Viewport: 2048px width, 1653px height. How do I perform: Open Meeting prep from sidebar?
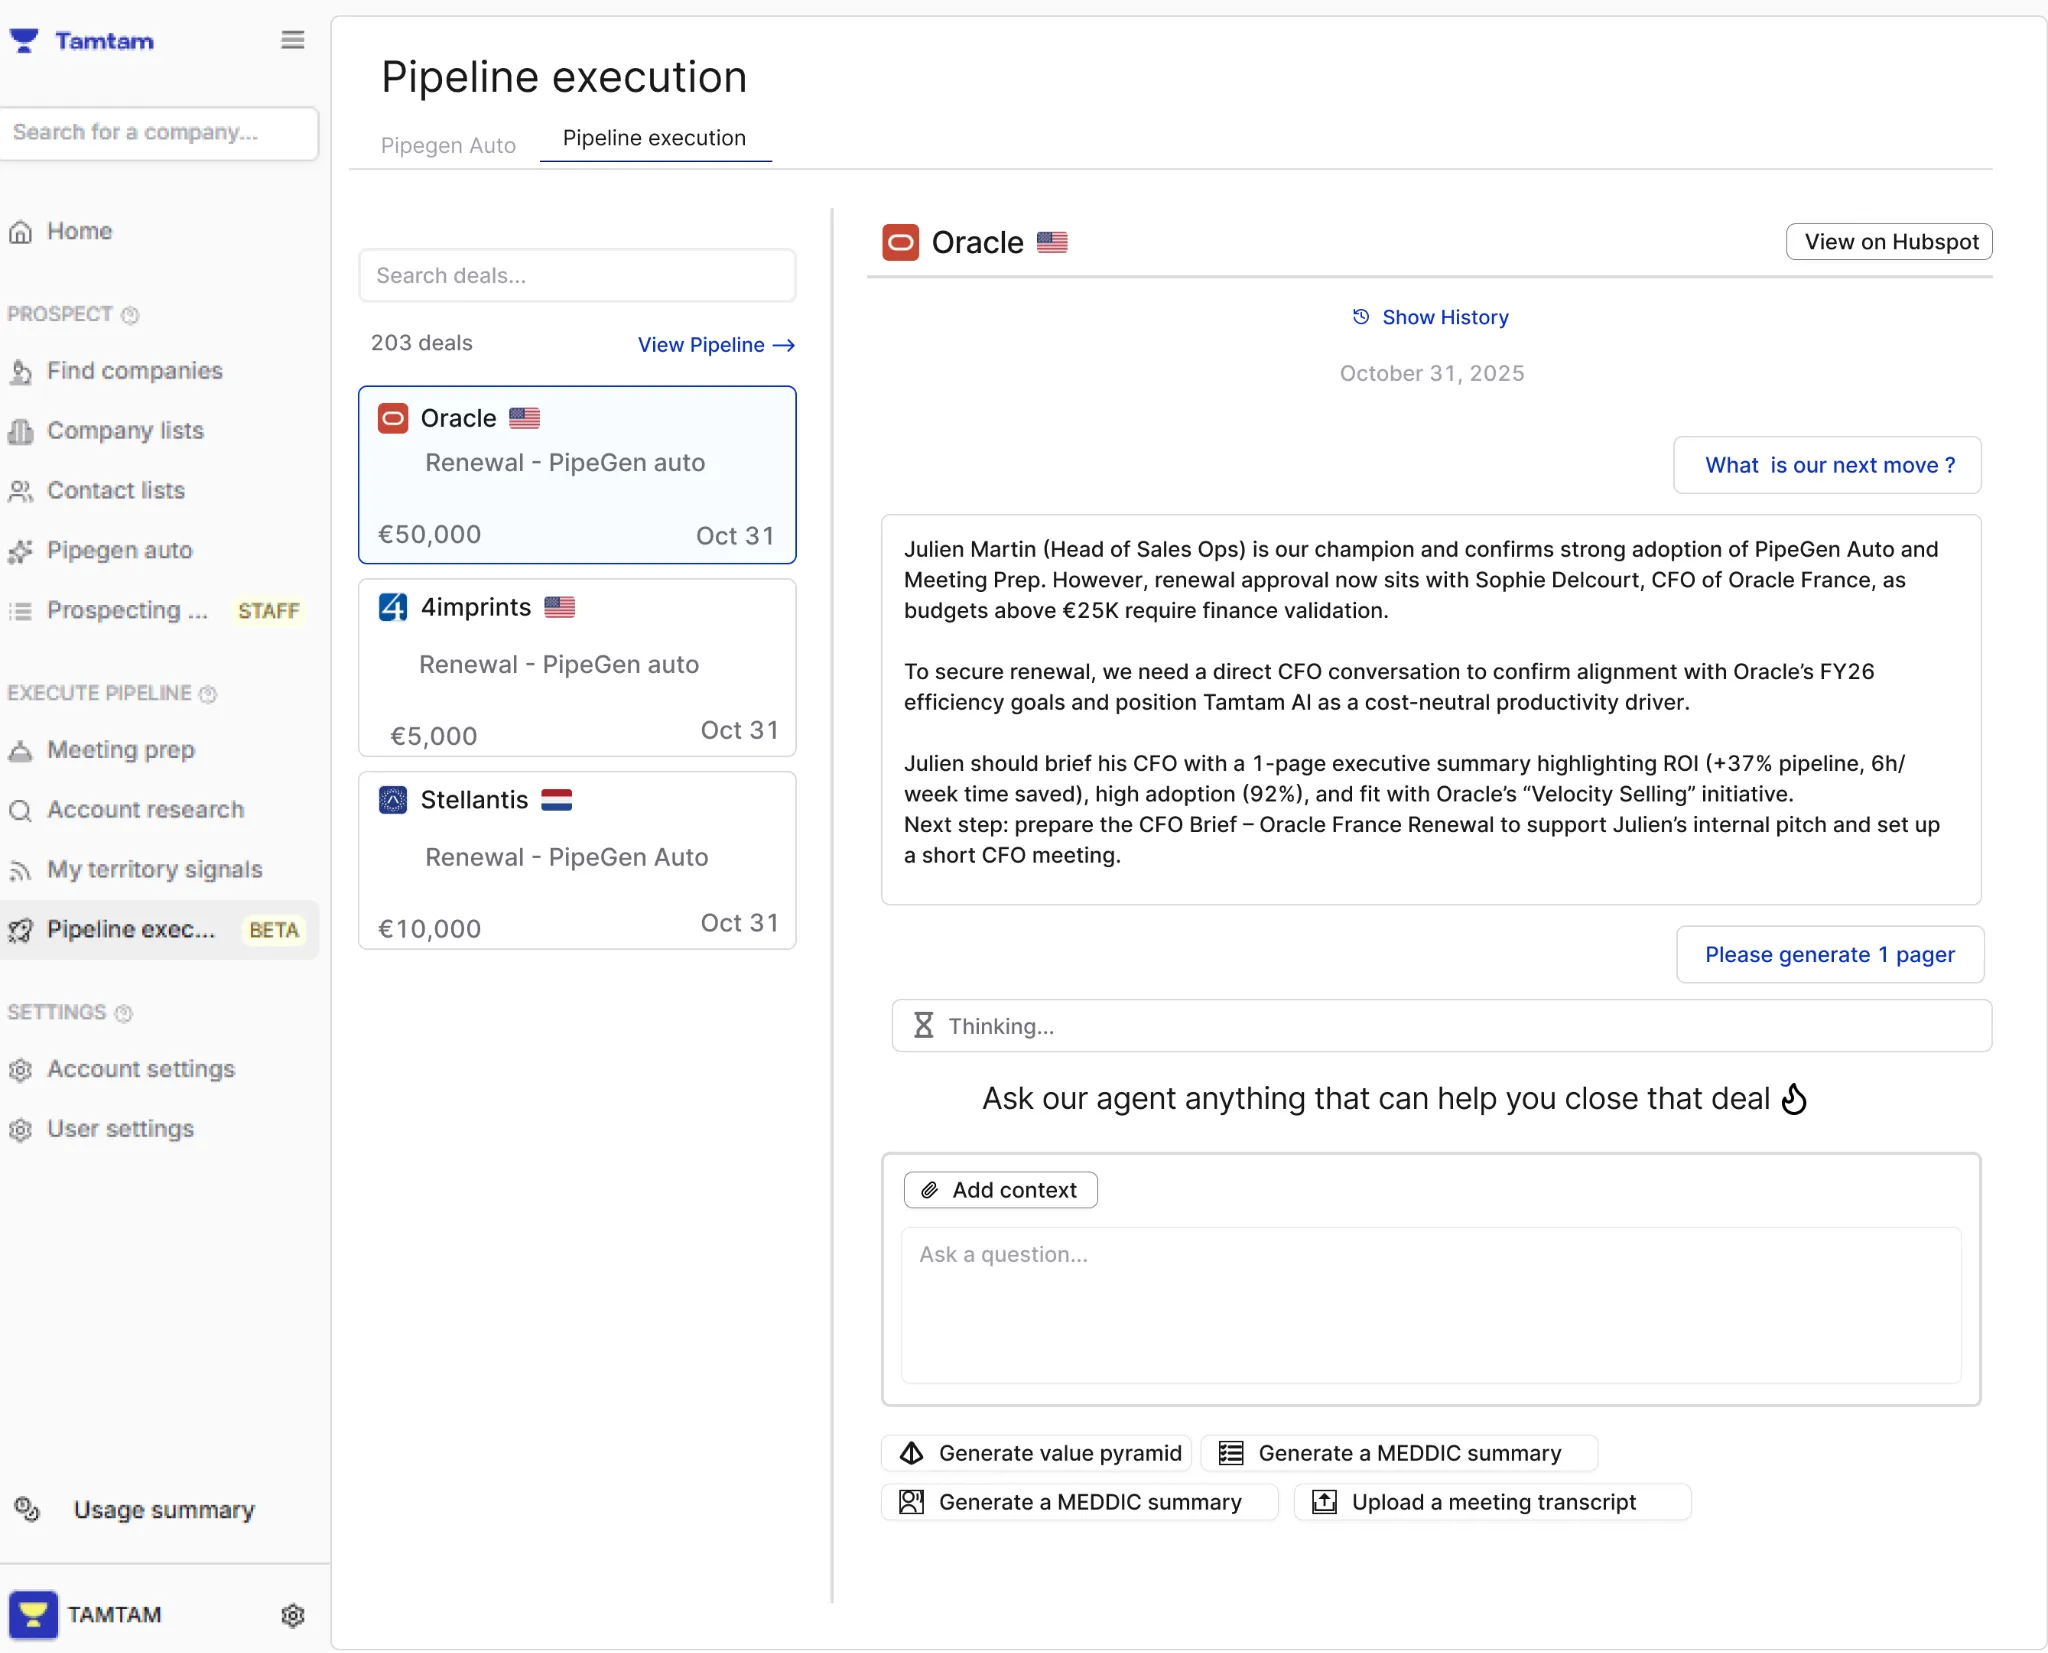(120, 750)
